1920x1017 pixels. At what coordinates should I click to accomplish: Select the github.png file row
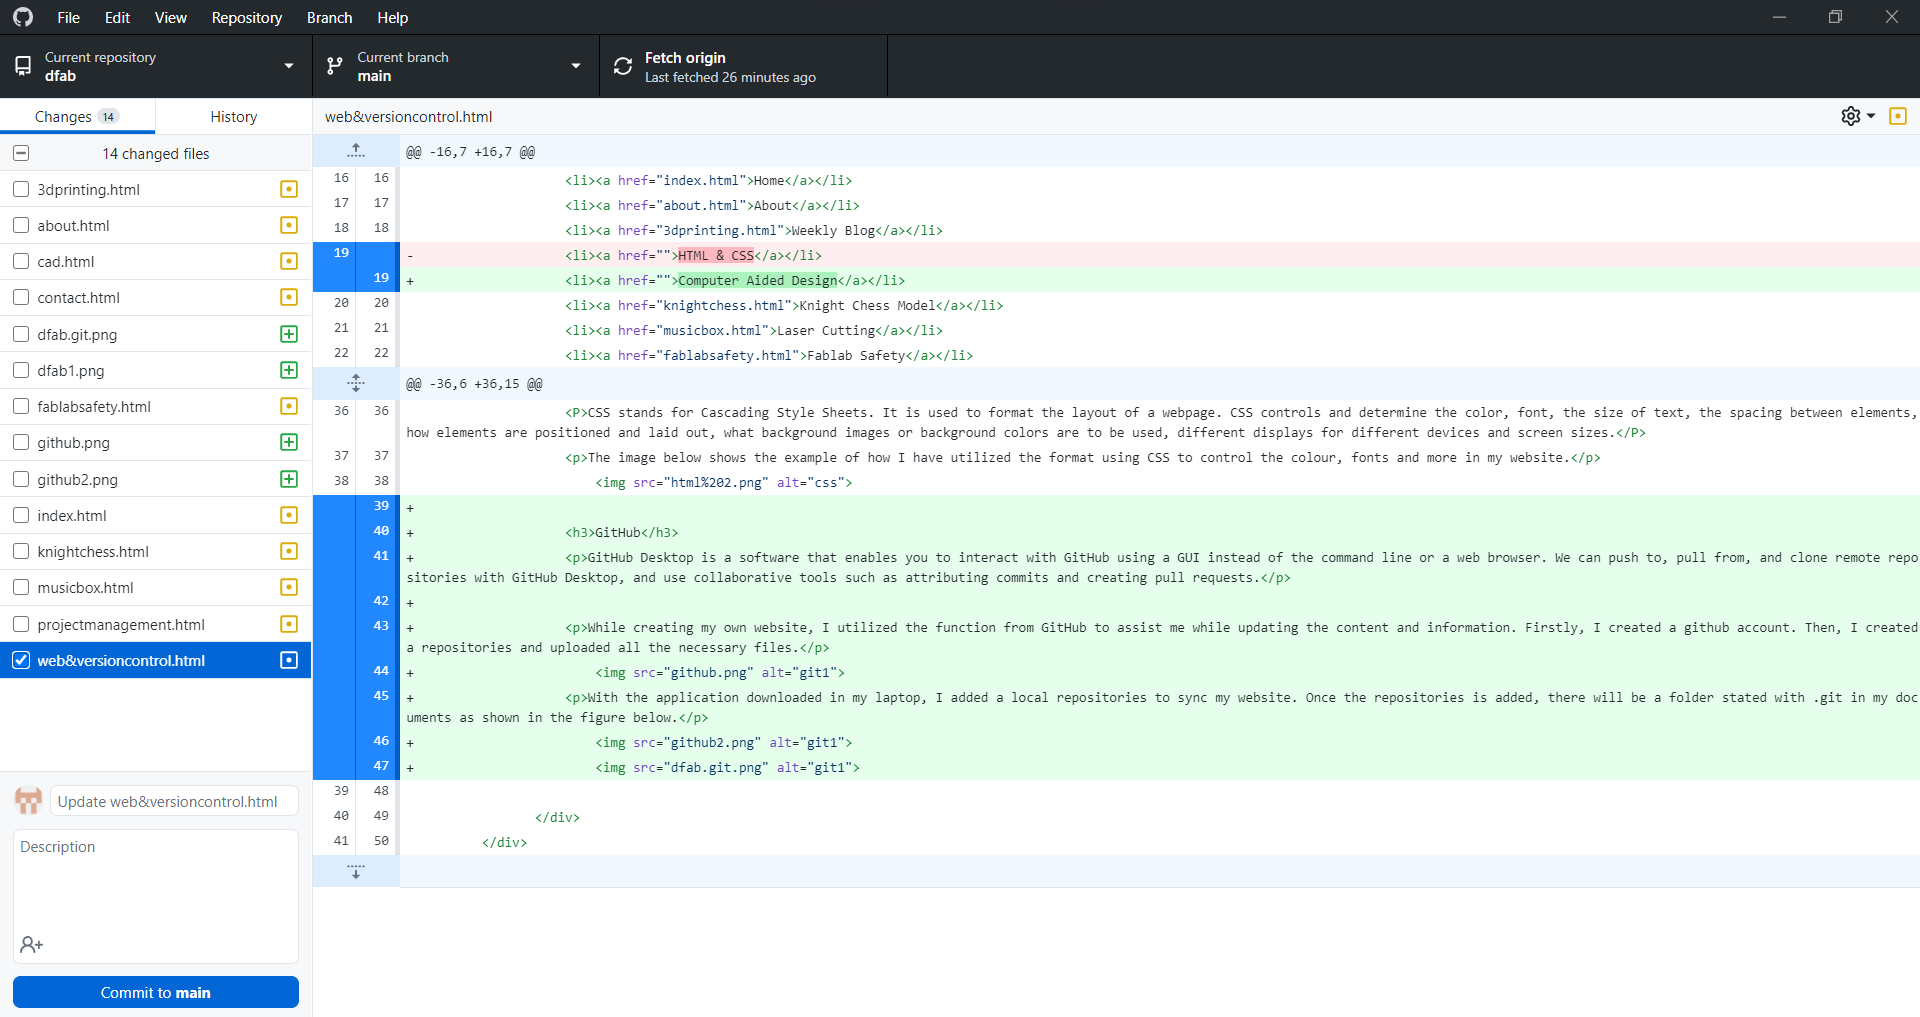click(x=156, y=442)
